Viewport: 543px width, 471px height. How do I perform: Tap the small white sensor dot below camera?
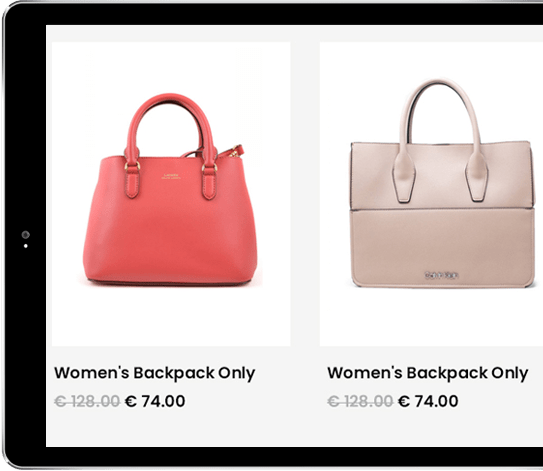tap(26, 246)
